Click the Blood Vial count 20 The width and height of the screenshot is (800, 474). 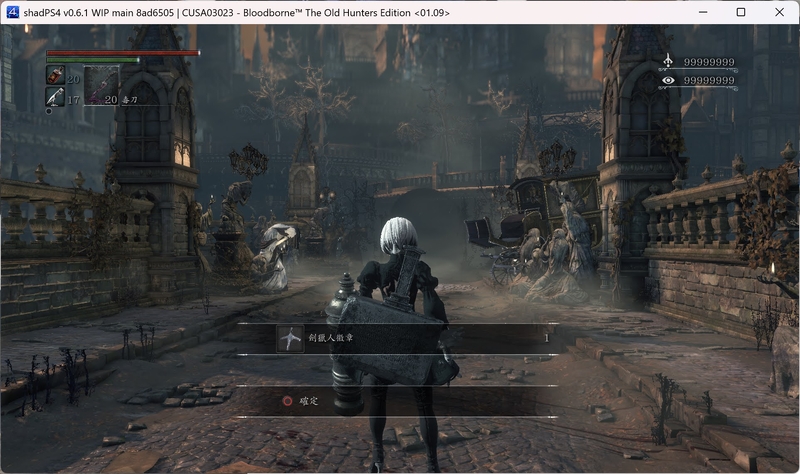[73, 80]
